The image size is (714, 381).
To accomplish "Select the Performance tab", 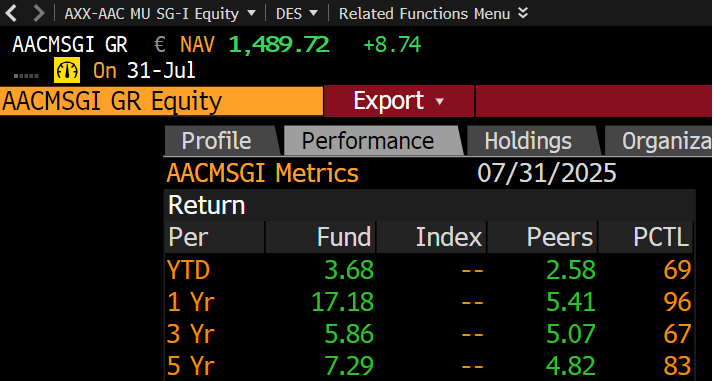I will point(372,141).
